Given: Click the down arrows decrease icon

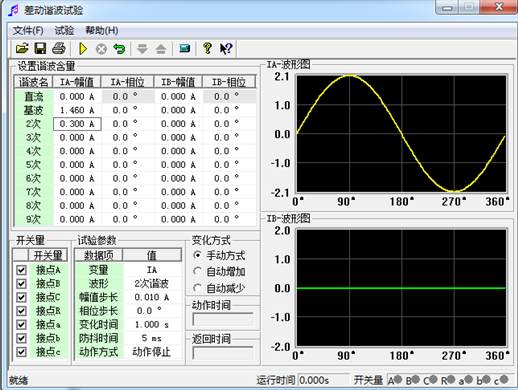Looking at the screenshot, I should click(143, 49).
